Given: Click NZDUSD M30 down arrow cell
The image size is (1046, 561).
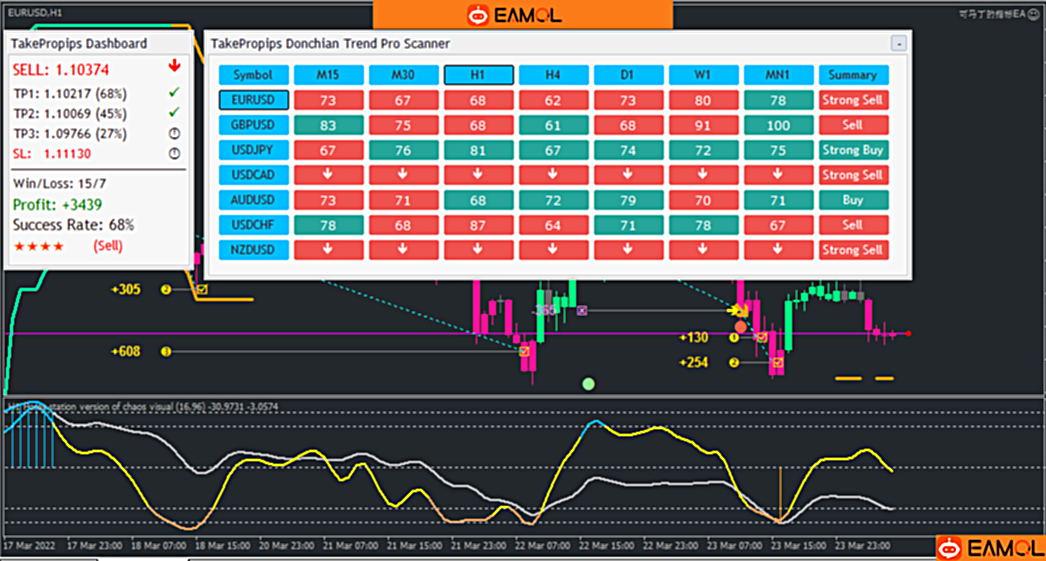Looking at the screenshot, I should pyautogui.click(x=403, y=250).
